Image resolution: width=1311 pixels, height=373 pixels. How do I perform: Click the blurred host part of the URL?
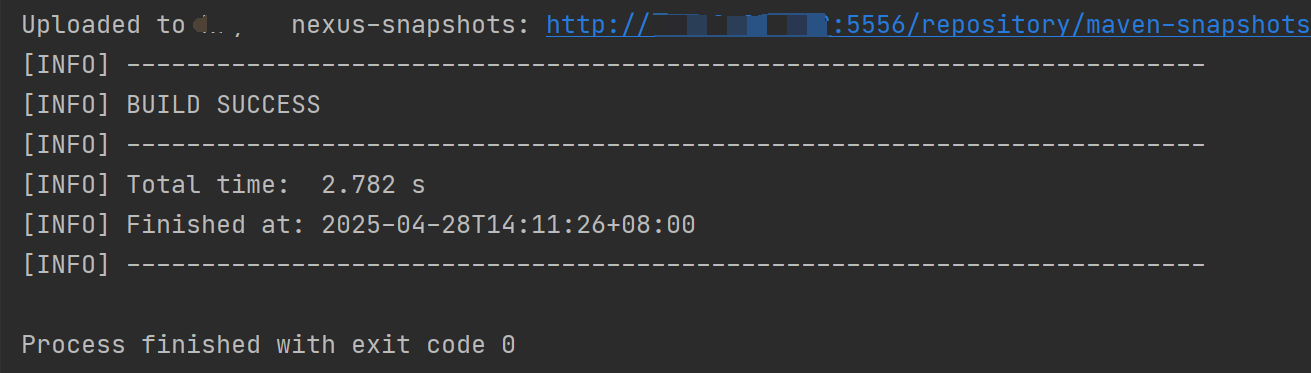point(737,25)
